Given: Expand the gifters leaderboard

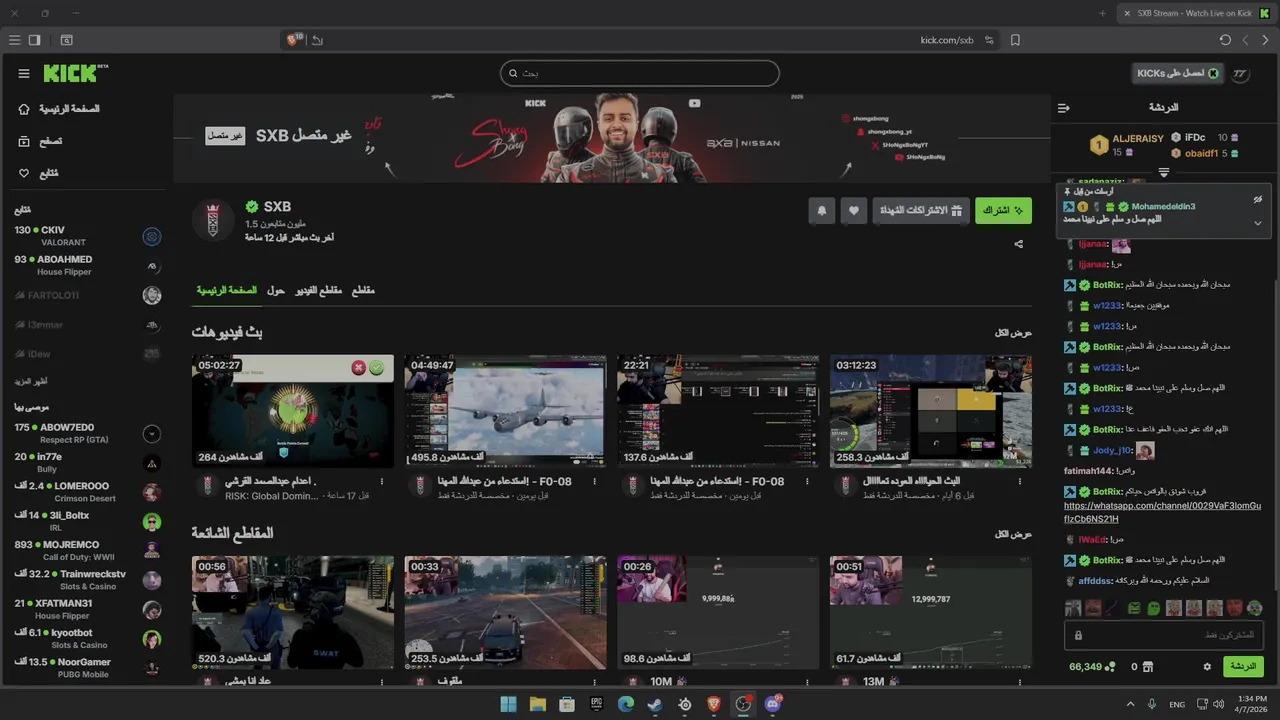Looking at the screenshot, I should (1163, 173).
